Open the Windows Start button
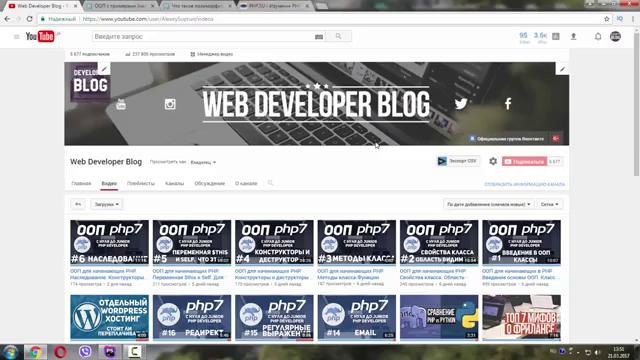The height and width of the screenshot is (360, 640). point(10,352)
